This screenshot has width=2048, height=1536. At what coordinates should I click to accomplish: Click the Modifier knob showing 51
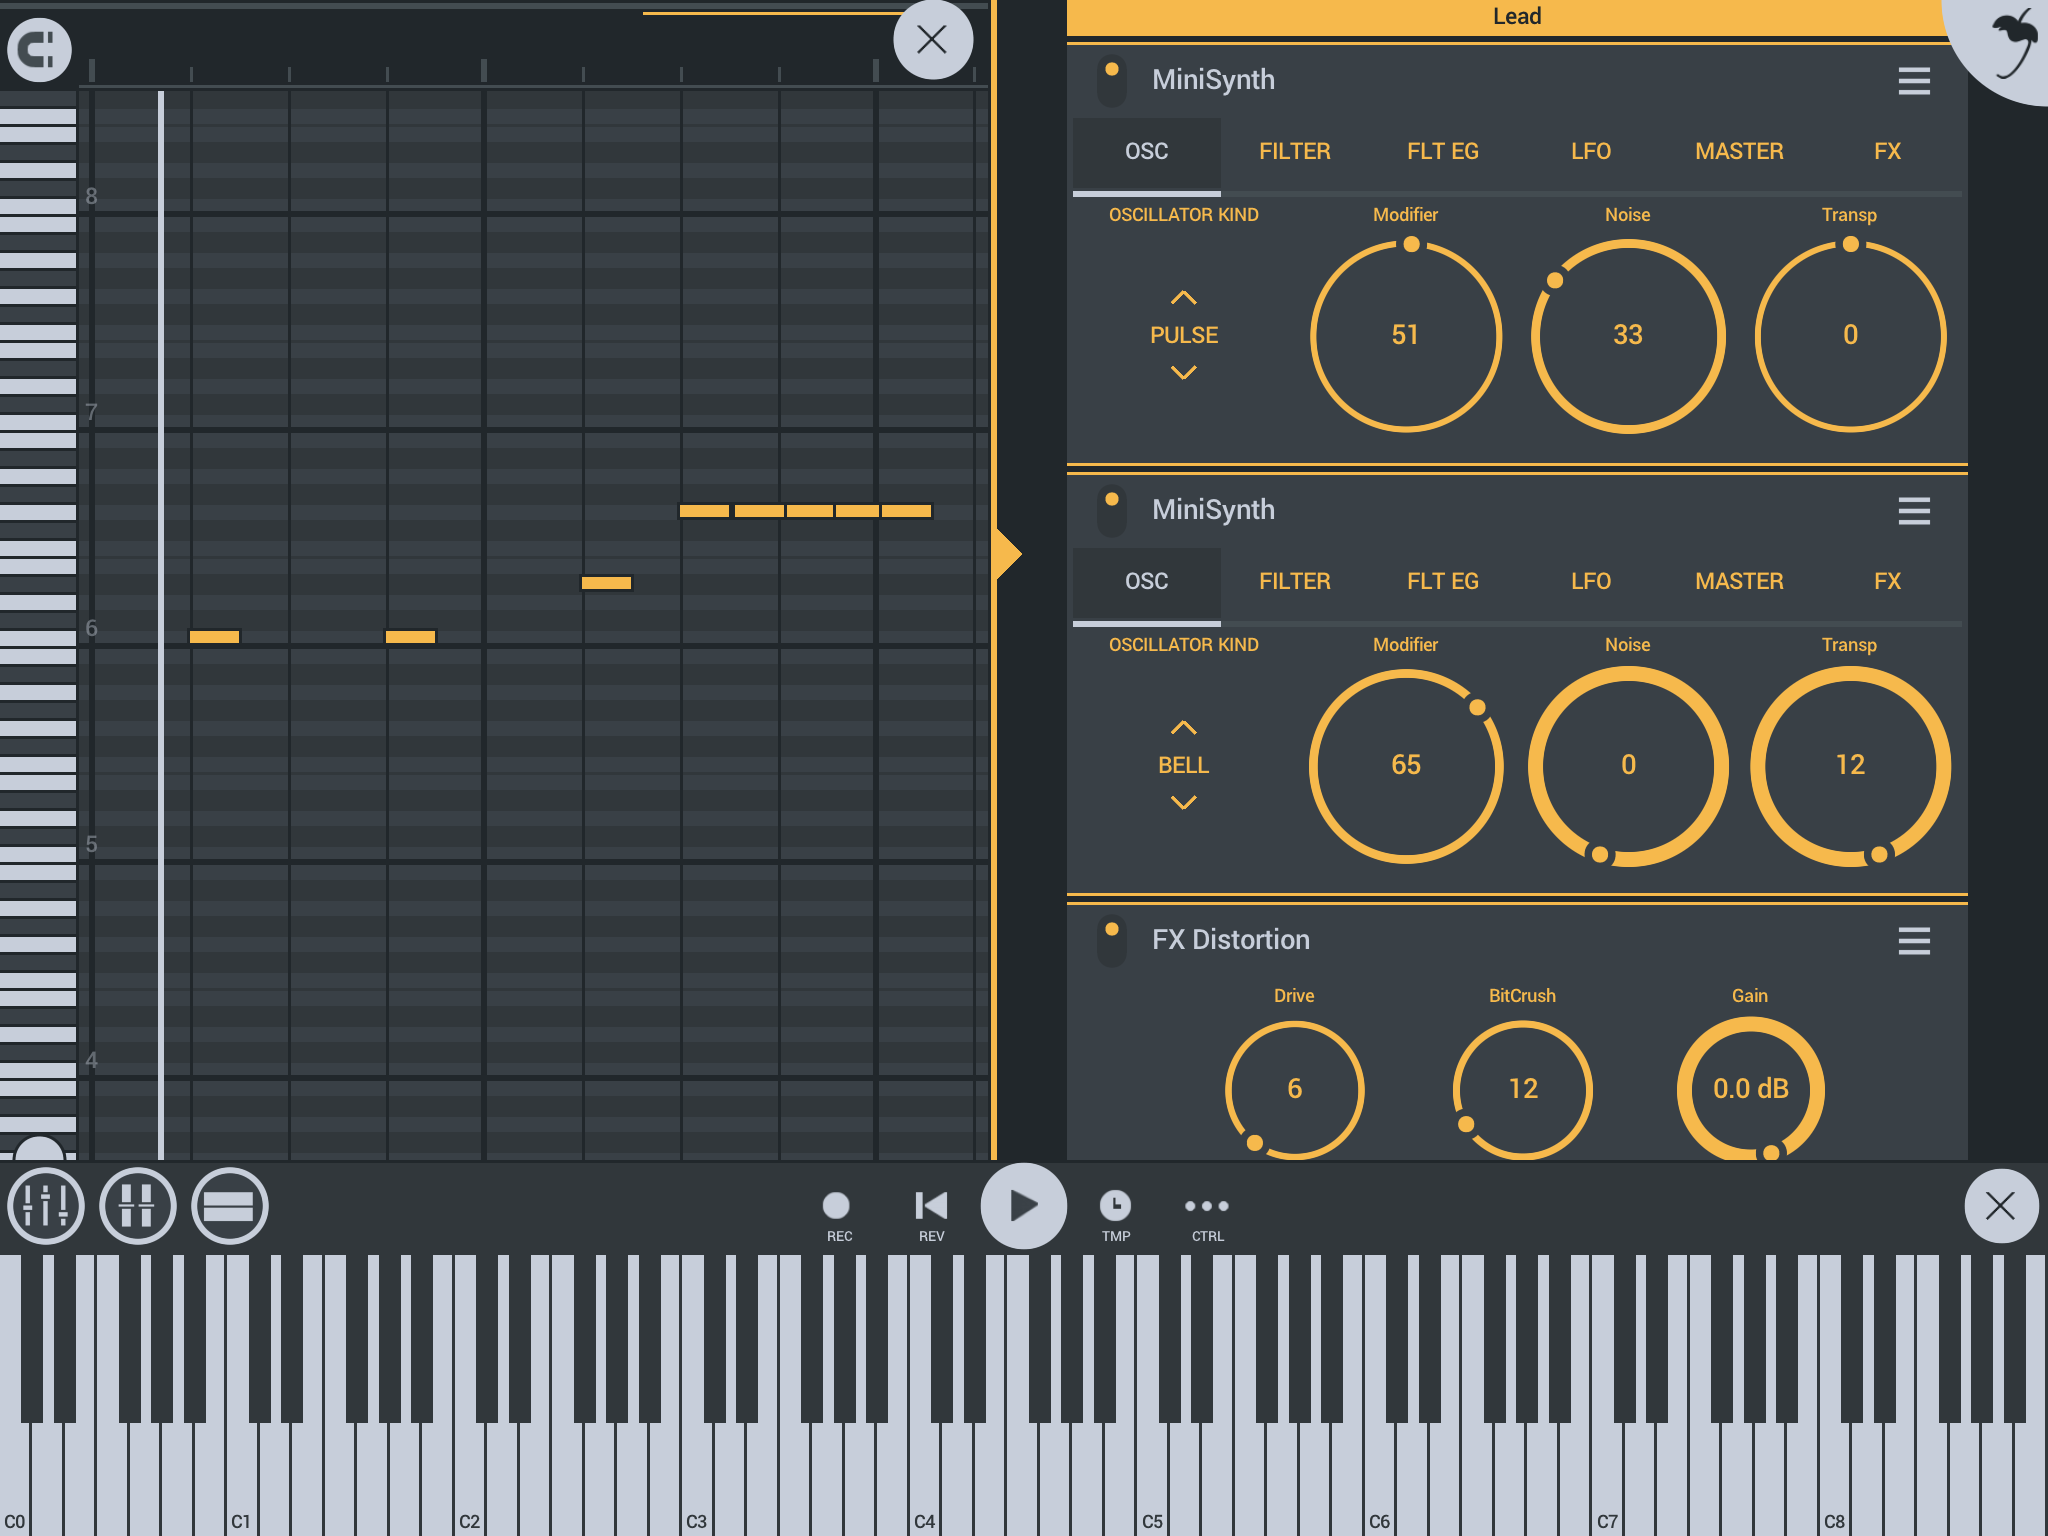tap(1406, 335)
